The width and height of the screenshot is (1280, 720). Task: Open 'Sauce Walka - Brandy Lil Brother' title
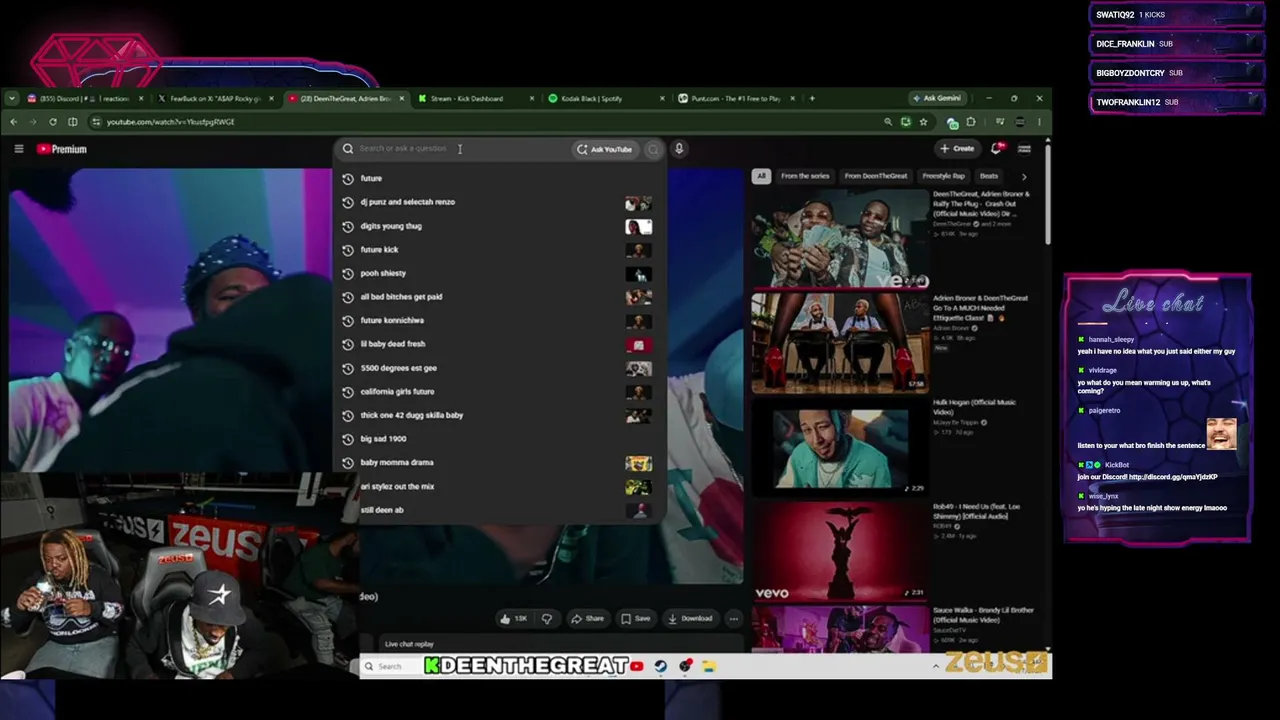click(984, 615)
